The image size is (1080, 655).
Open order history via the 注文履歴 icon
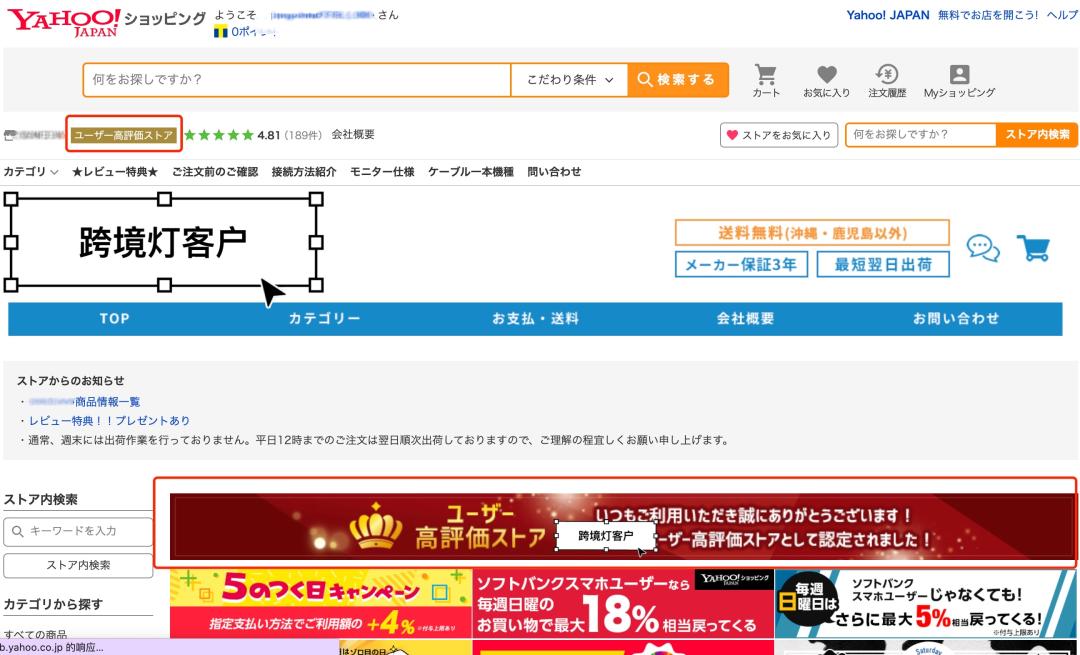(x=888, y=80)
